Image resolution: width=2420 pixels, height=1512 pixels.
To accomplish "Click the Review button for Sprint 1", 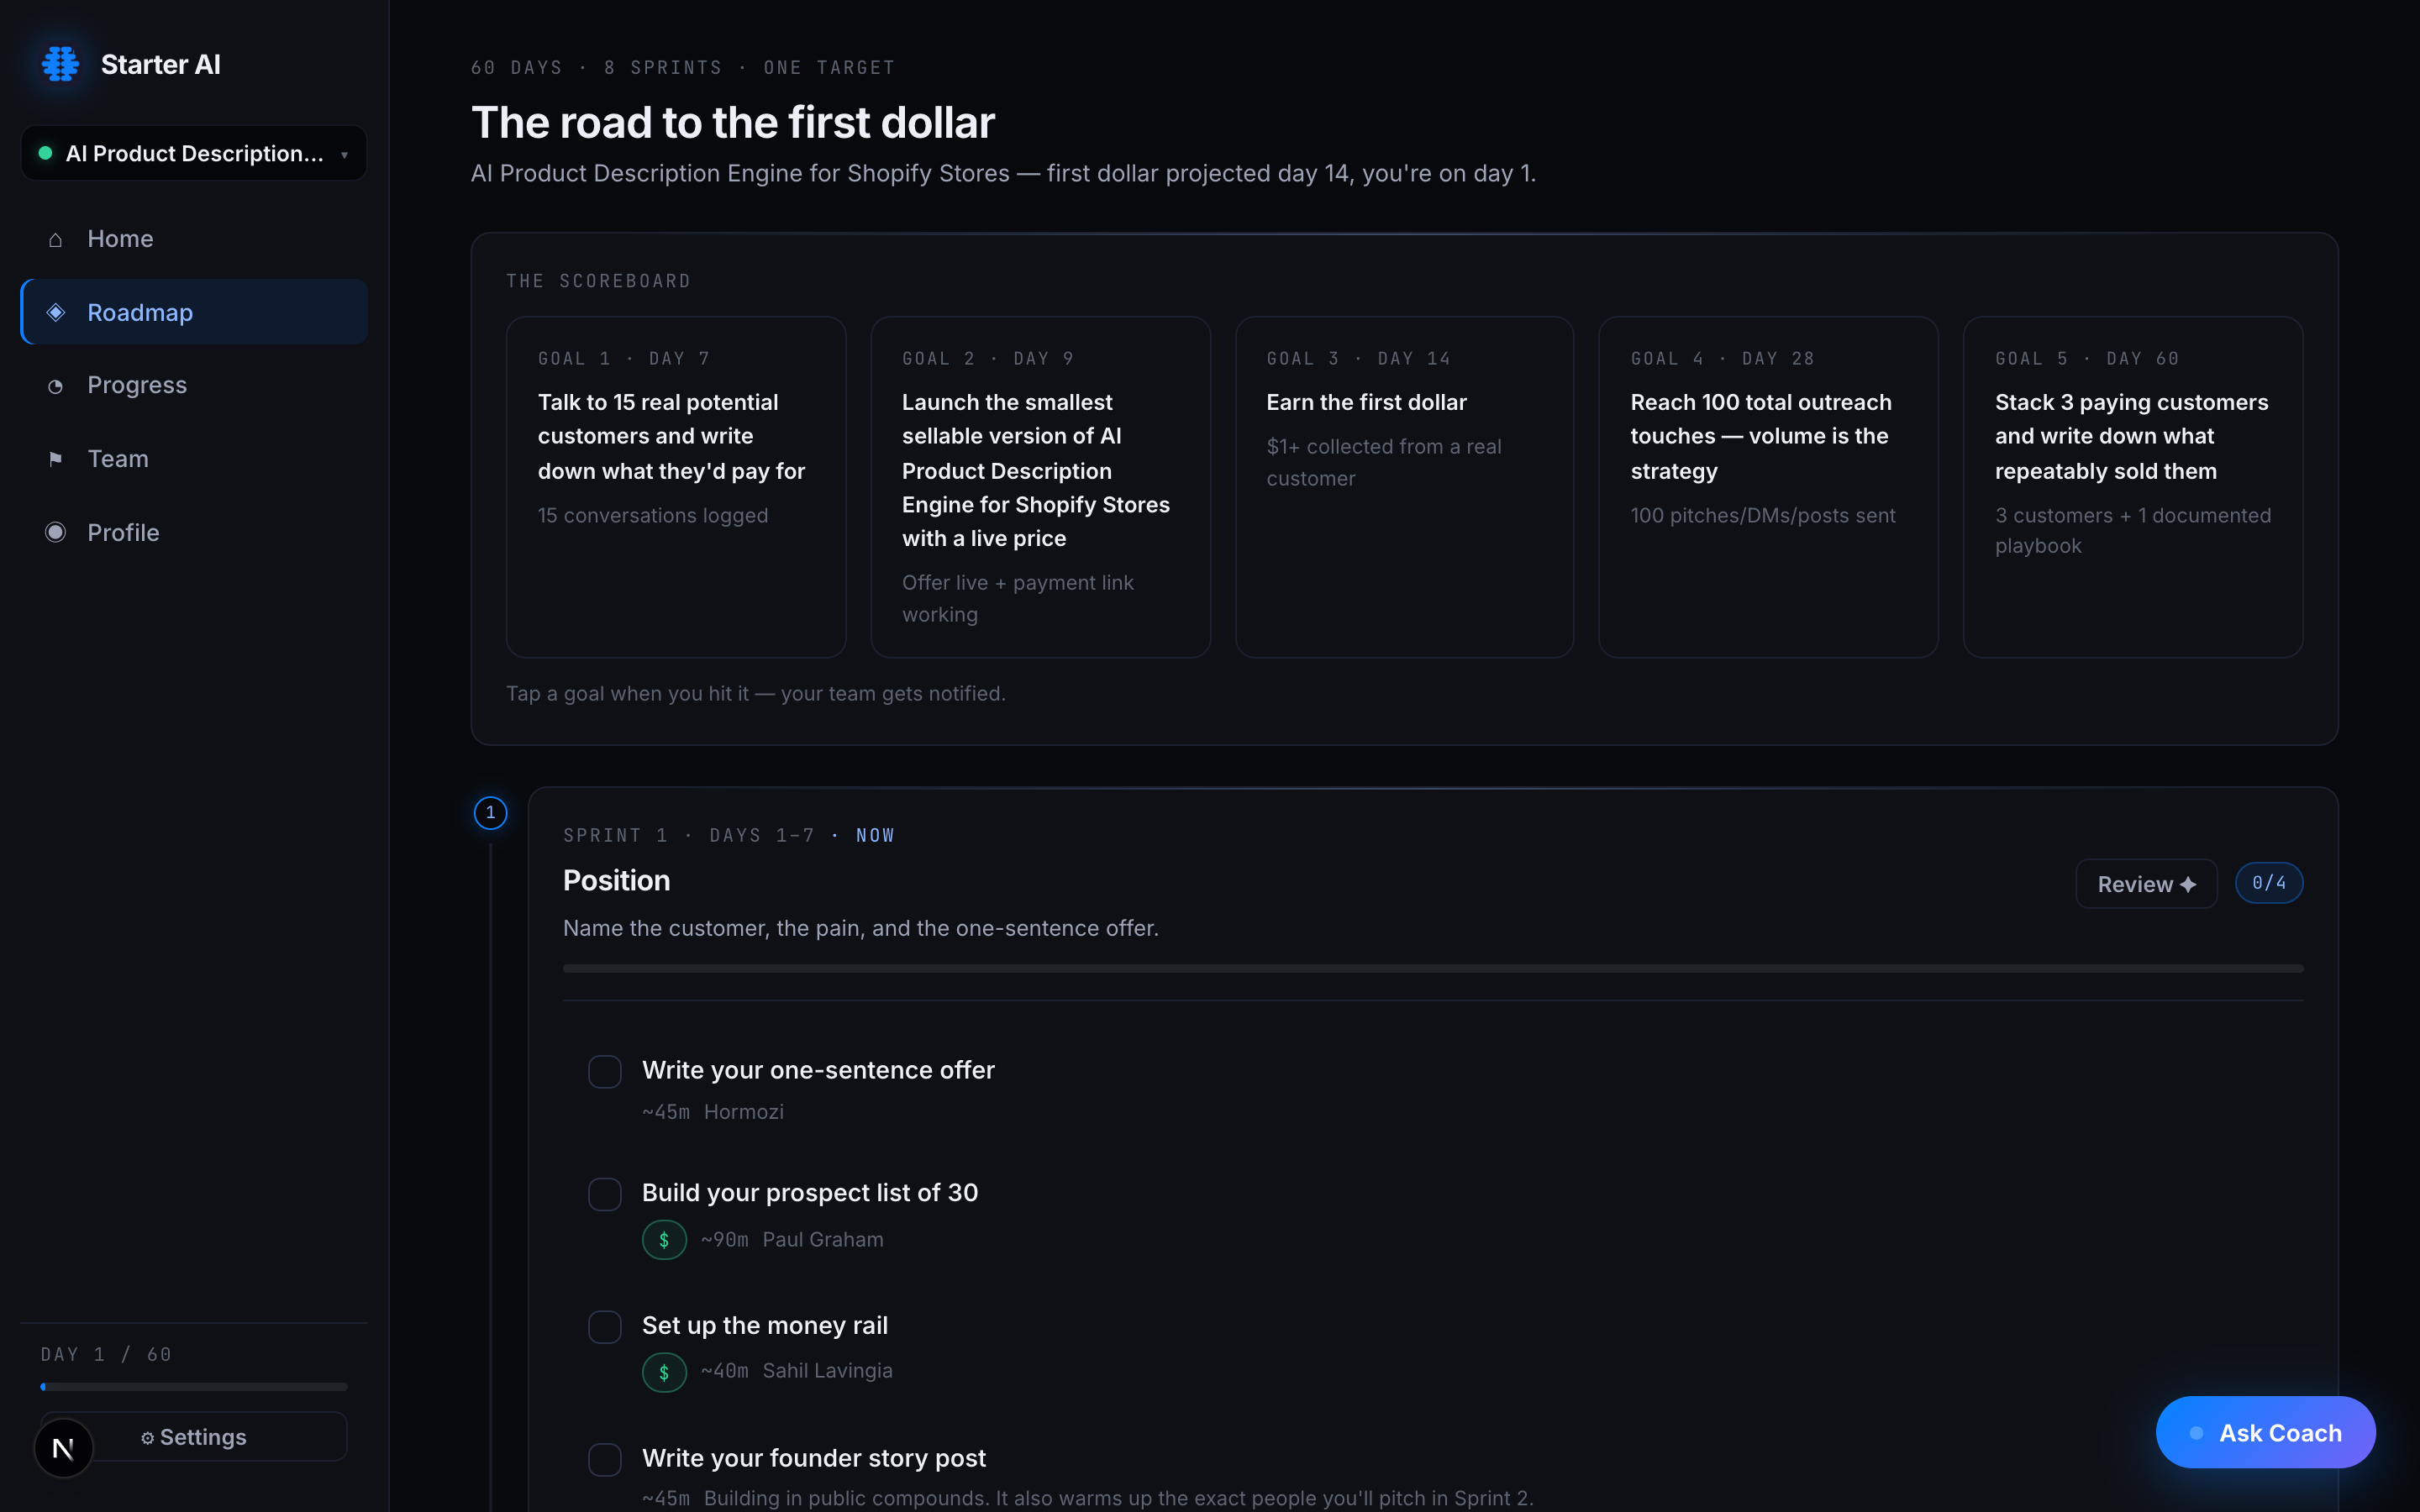I will click(2146, 884).
